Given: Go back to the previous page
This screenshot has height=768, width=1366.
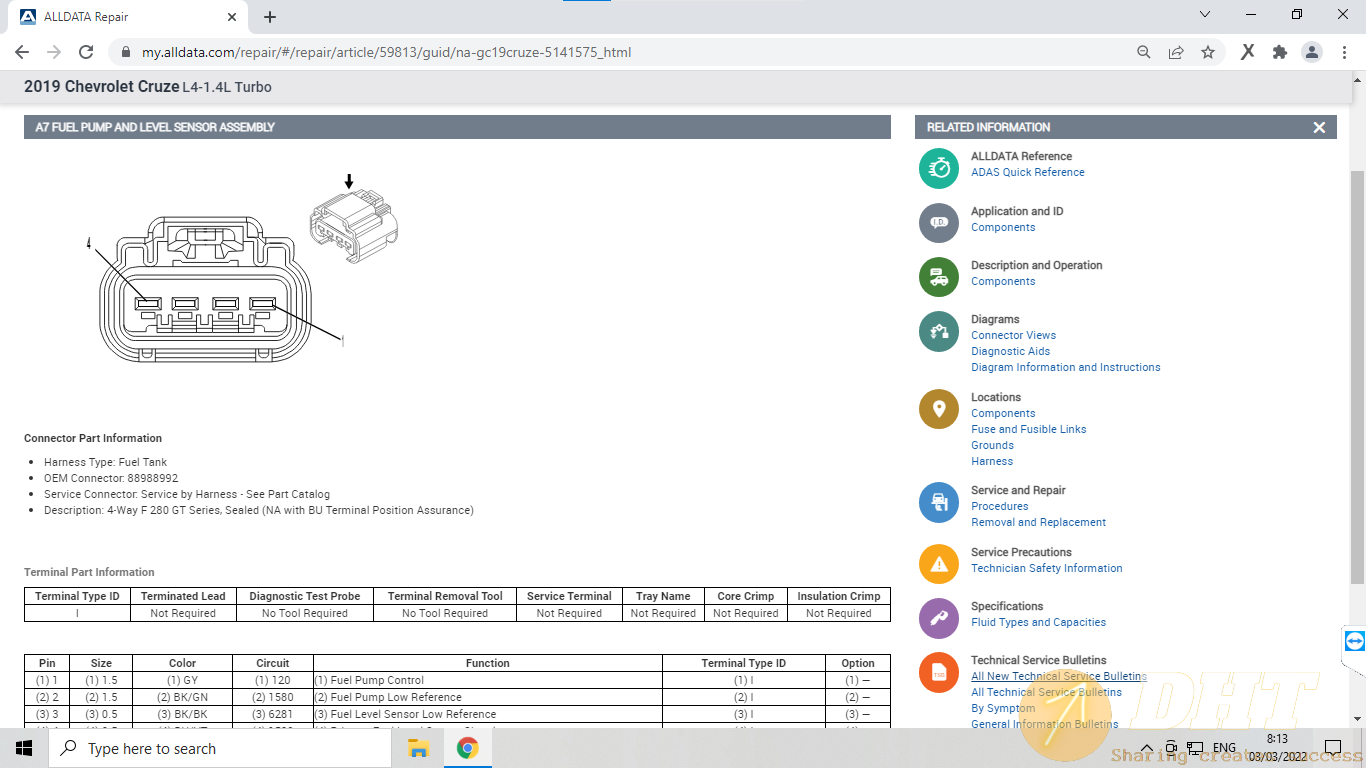Looking at the screenshot, I should (22, 52).
